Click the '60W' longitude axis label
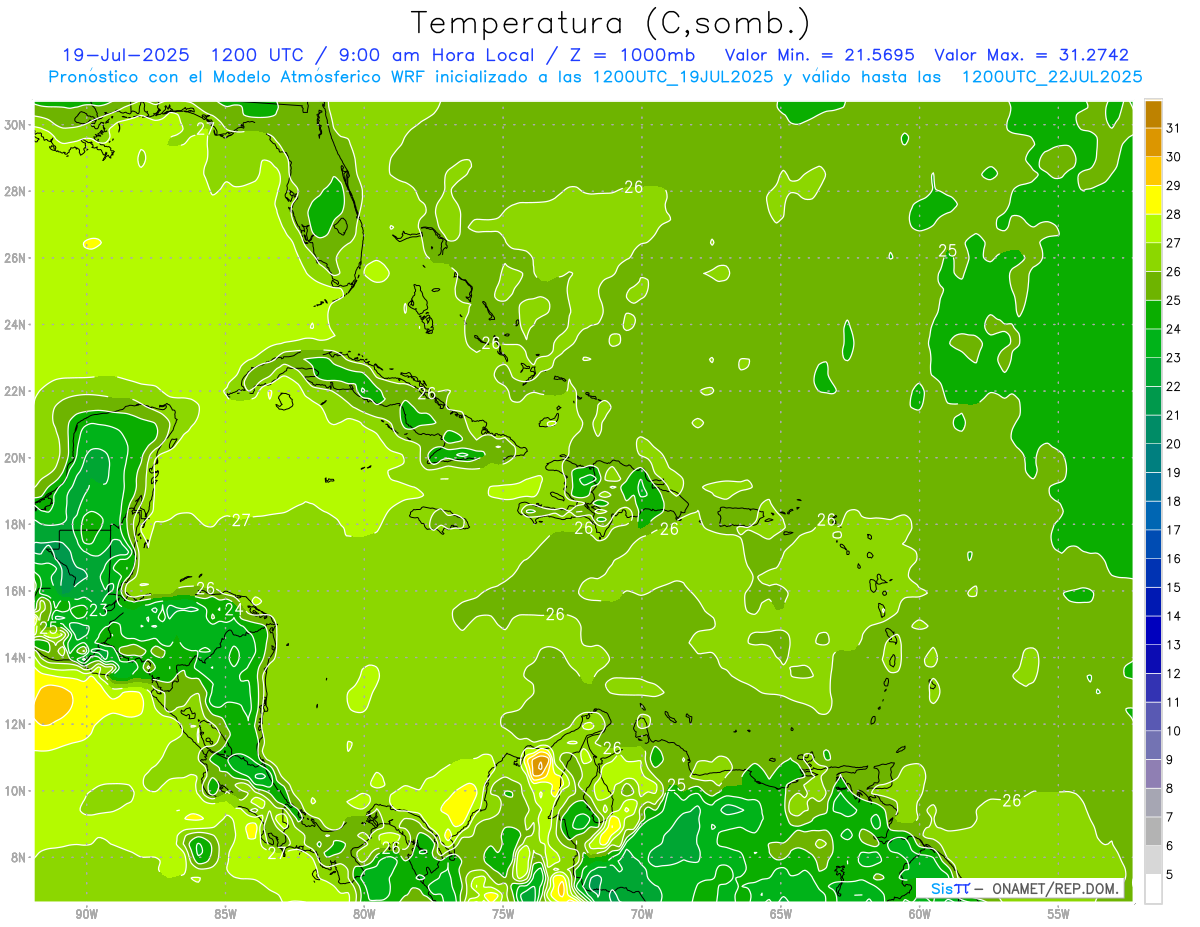This screenshot has height=927, width=1200. tap(920, 914)
